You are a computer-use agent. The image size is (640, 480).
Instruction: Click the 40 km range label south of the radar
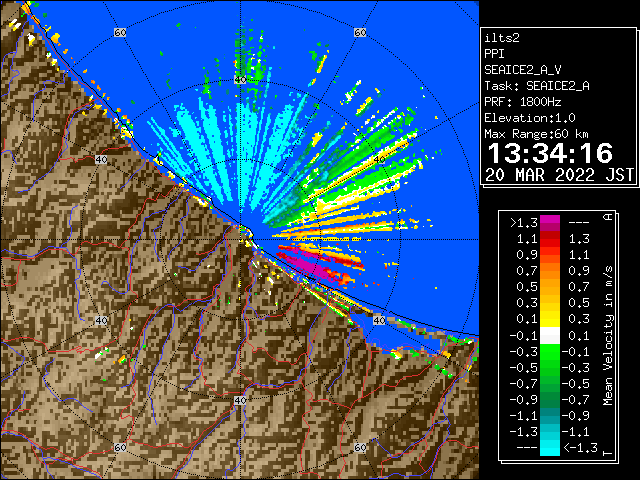point(240,400)
